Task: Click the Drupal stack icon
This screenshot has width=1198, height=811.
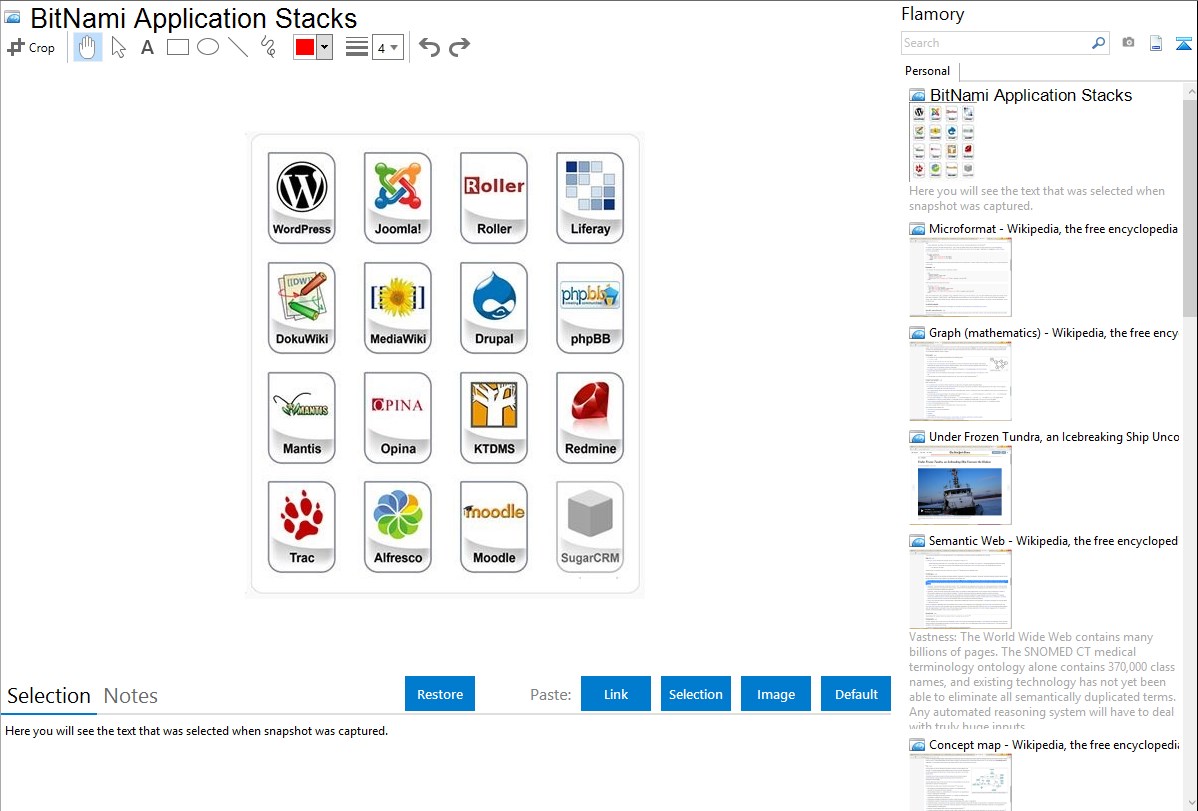Action: pos(494,307)
